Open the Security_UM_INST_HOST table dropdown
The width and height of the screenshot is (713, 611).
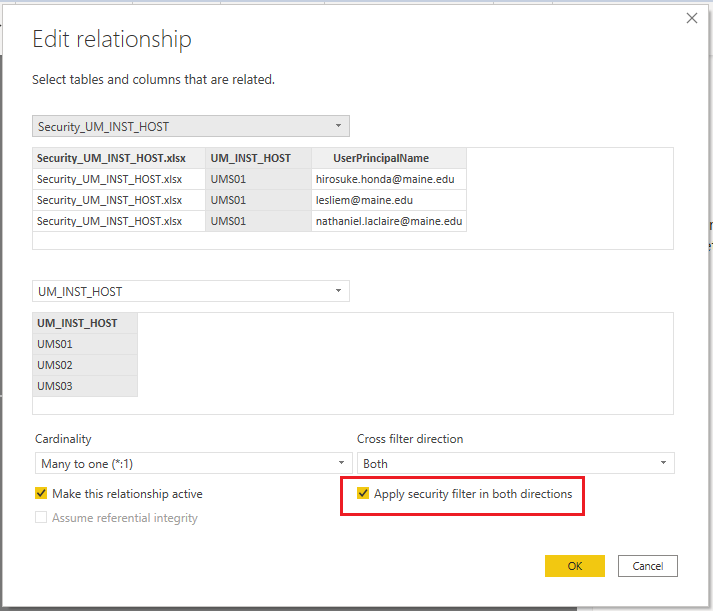(191, 126)
